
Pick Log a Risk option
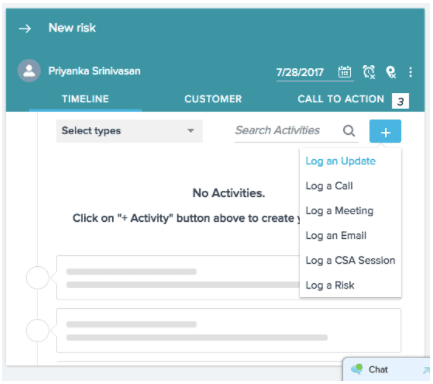tap(330, 285)
